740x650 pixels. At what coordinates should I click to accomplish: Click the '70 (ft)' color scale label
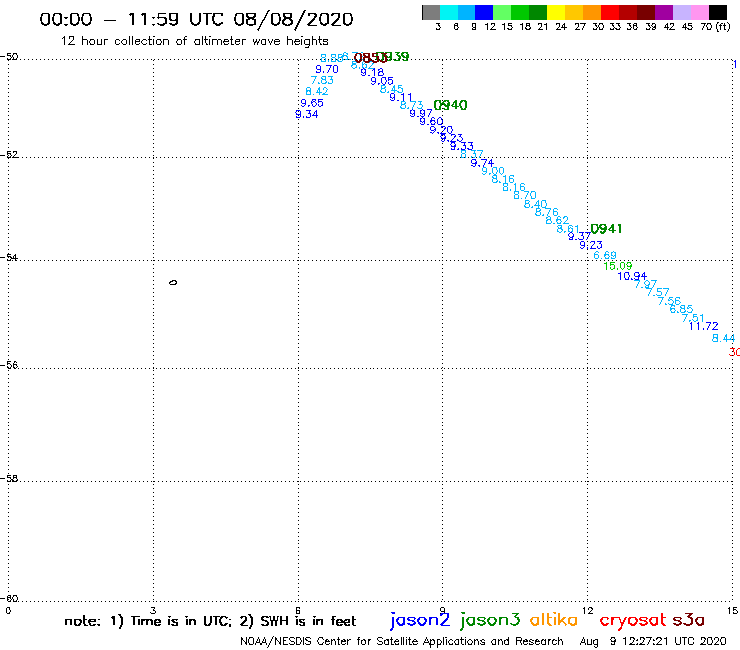[715, 26]
